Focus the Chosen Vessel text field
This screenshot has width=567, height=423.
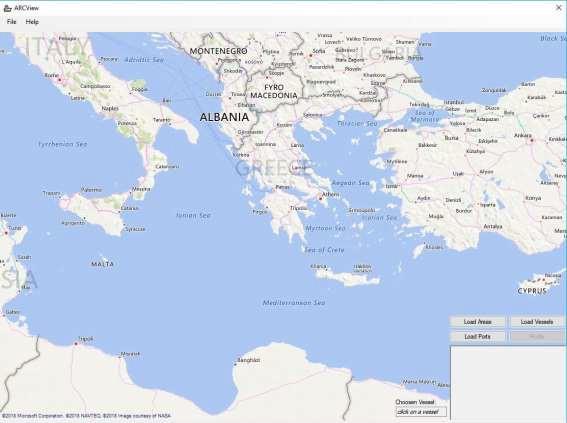coord(421,412)
